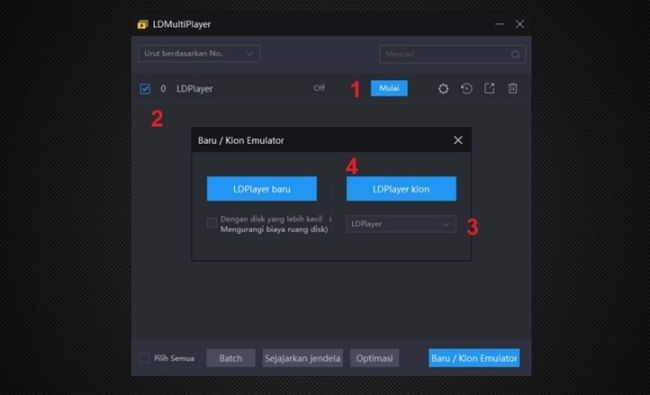The height and width of the screenshot is (395, 650).
Task: Uncheck the LDPlayer instance checkbox
Action: pyautogui.click(x=145, y=89)
